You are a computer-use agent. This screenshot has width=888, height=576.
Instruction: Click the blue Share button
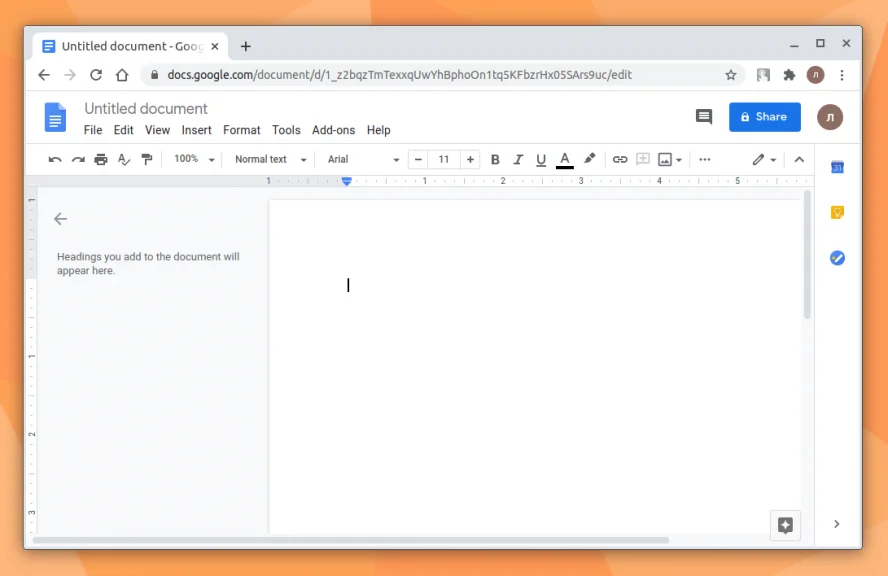click(x=765, y=117)
